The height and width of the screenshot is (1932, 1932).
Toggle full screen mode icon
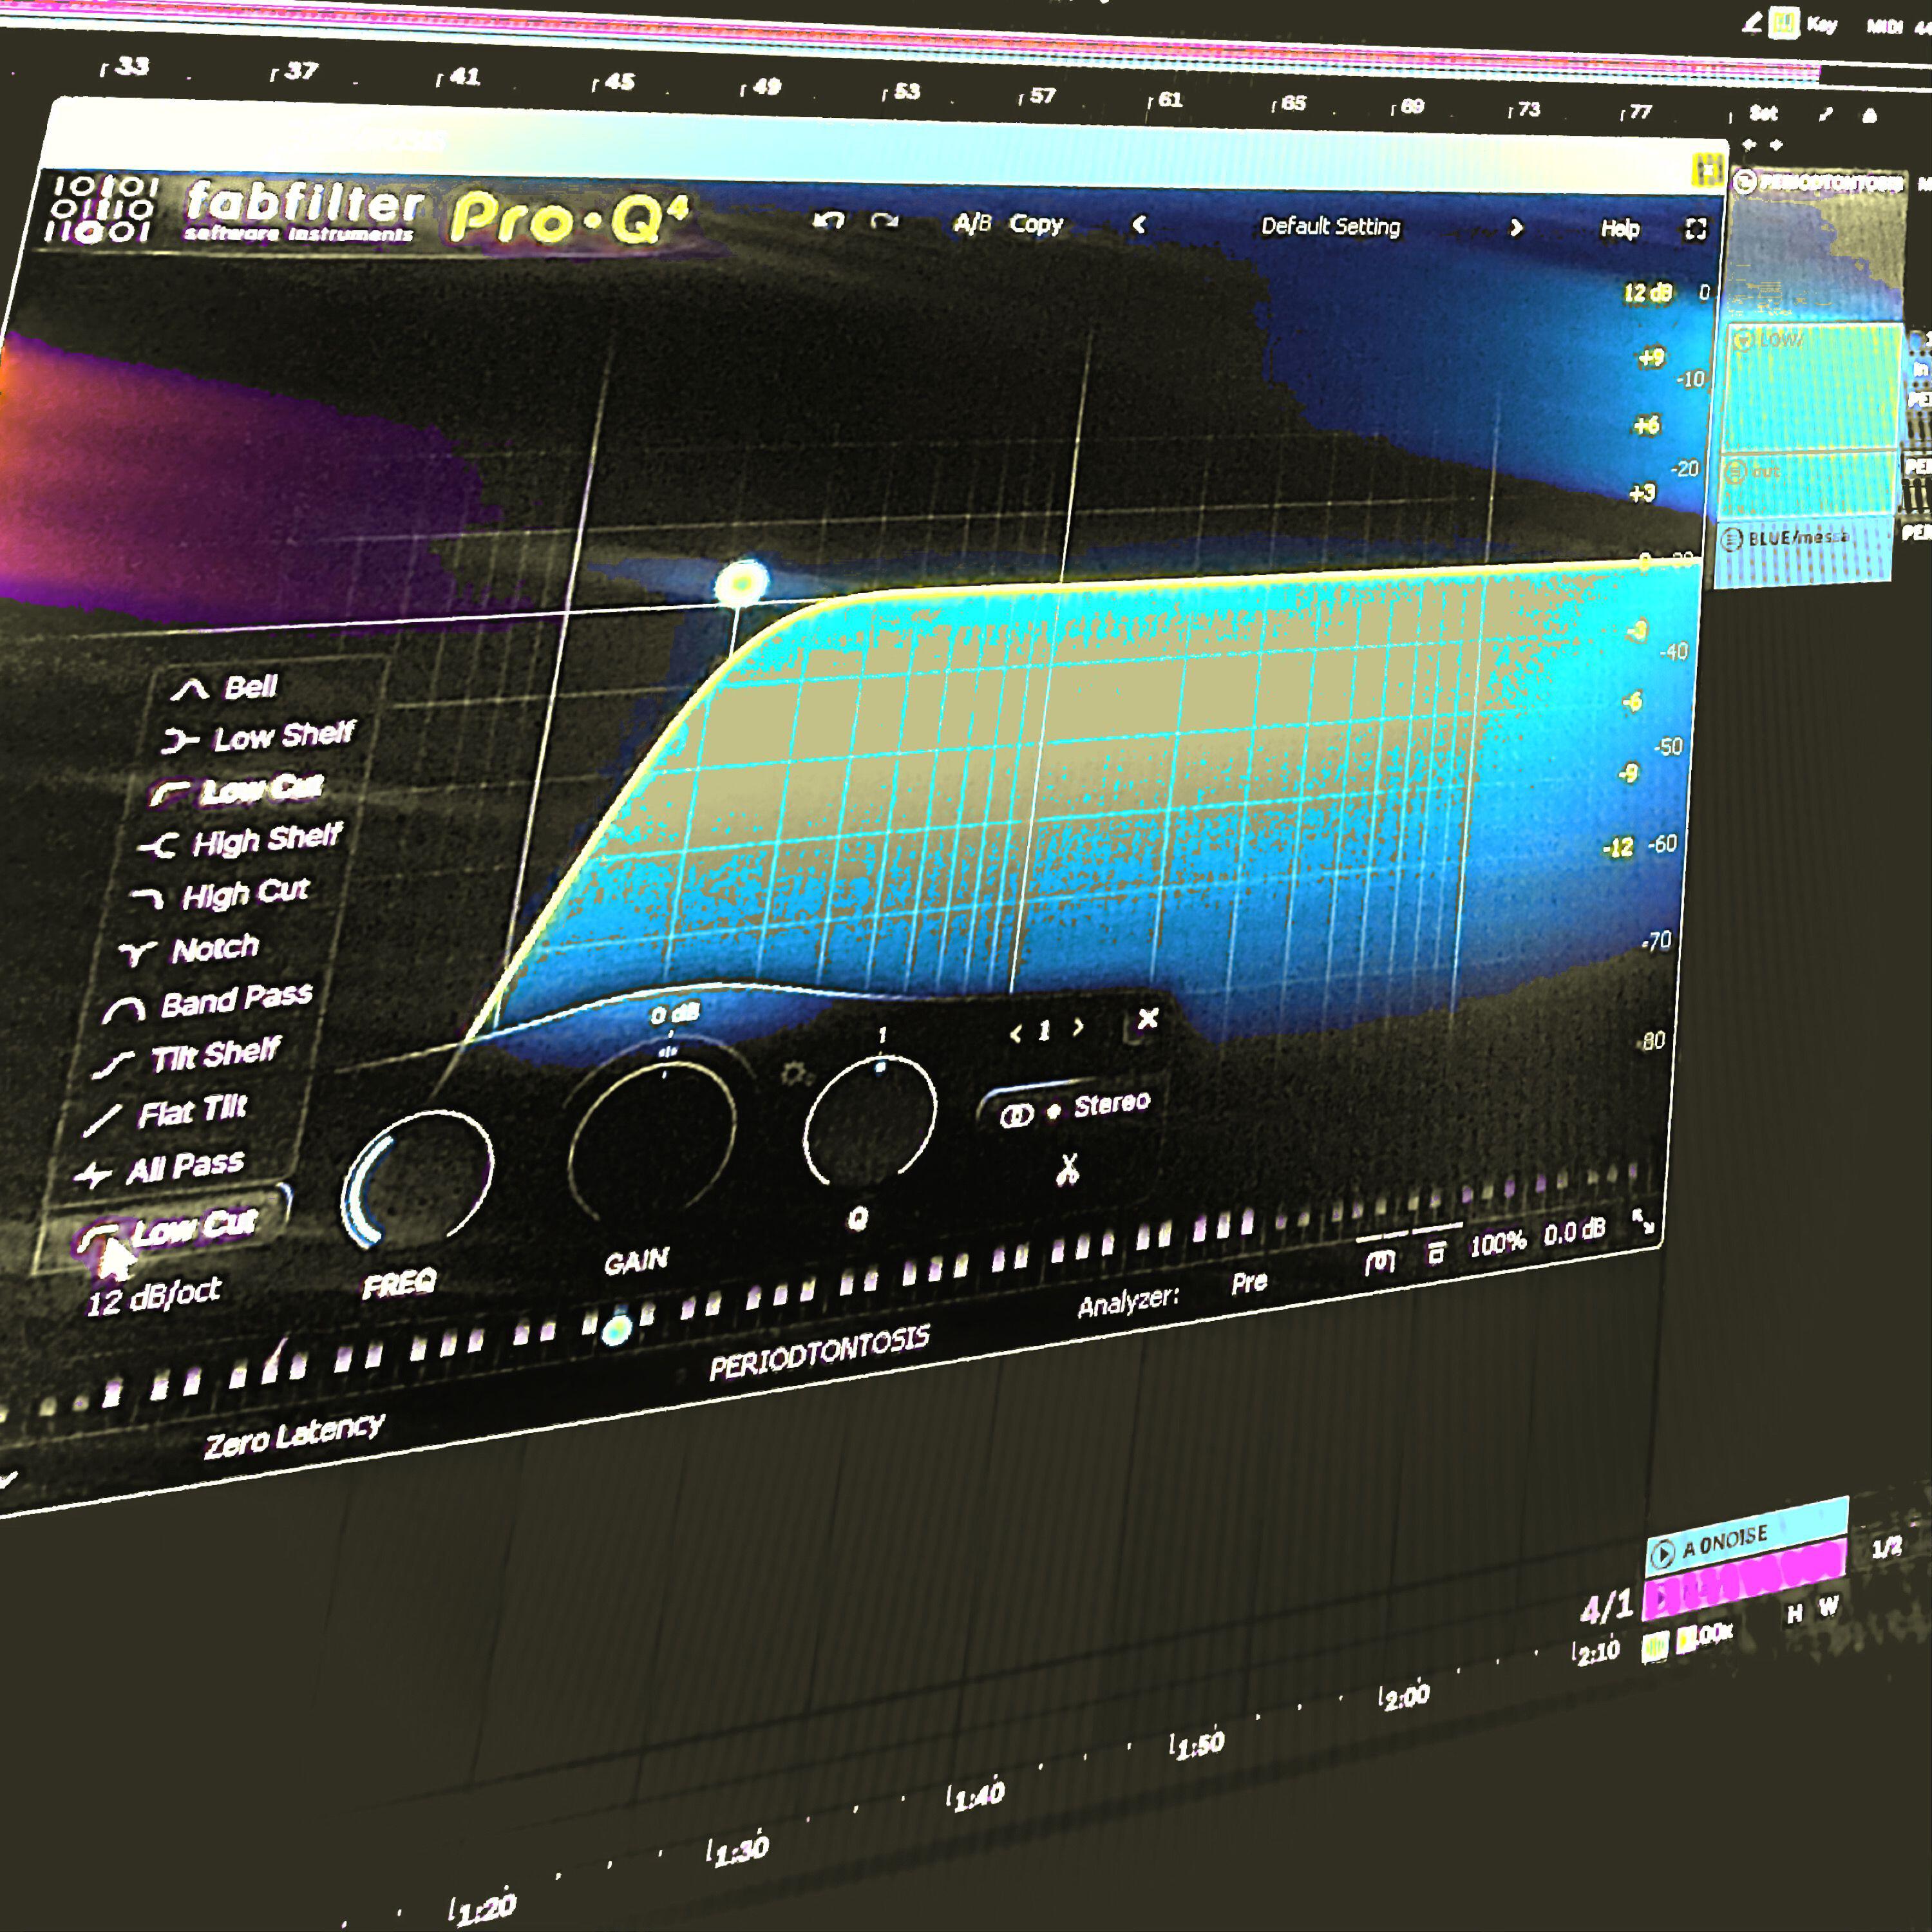(x=1695, y=229)
